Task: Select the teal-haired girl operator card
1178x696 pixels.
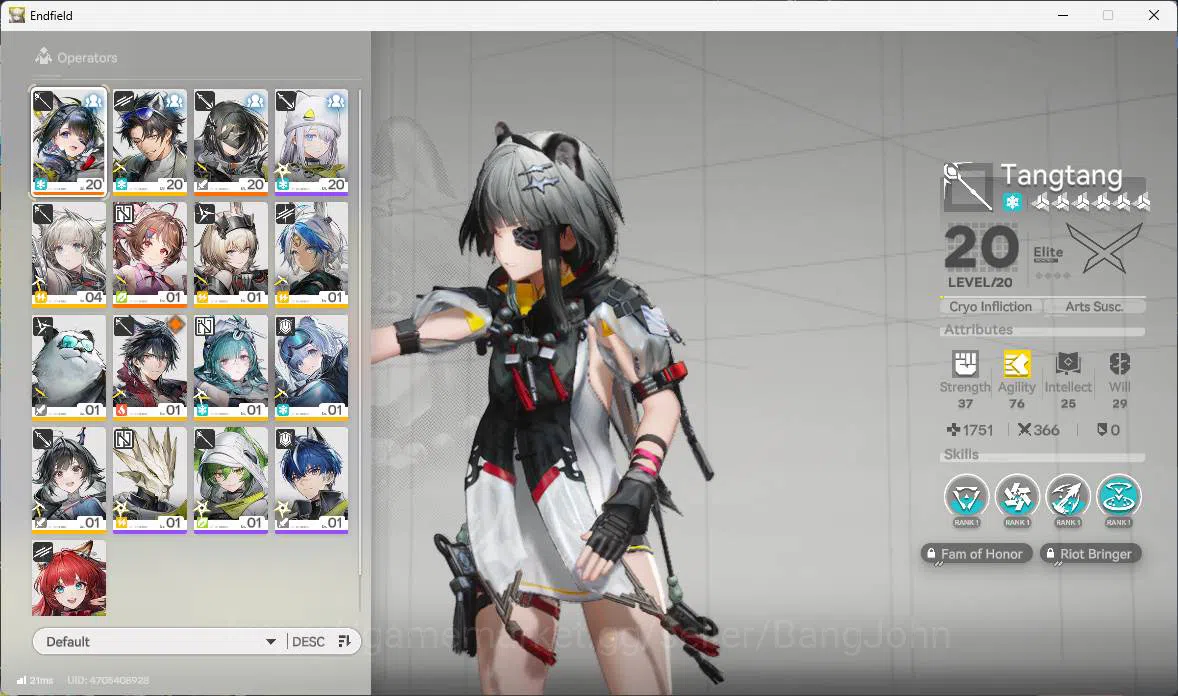Action: [231, 368]
